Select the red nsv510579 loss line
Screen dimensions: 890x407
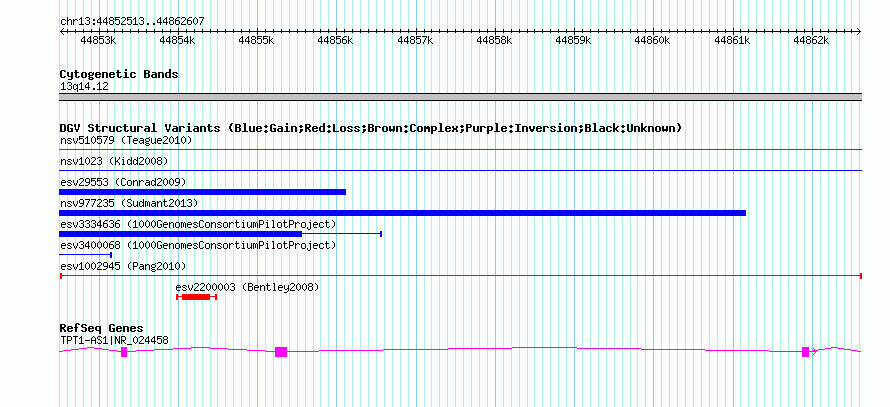tap(460, 150)
